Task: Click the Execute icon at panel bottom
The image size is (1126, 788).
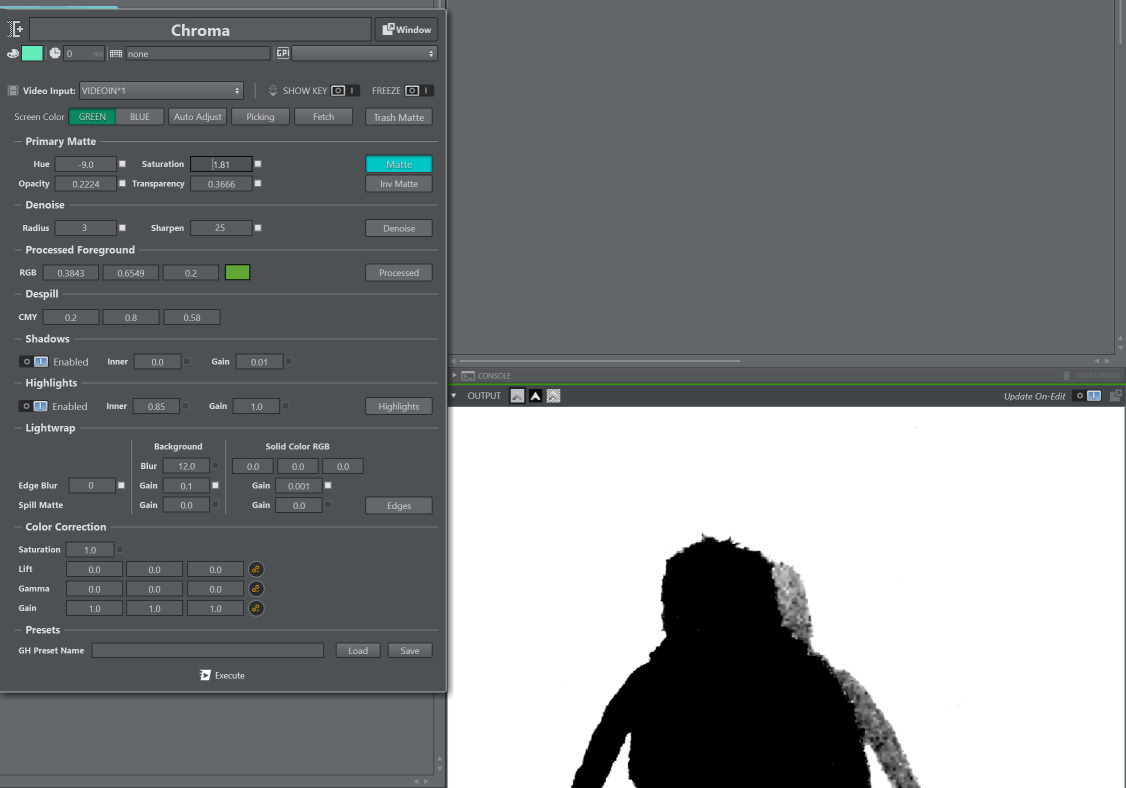Action: [205, 675]
